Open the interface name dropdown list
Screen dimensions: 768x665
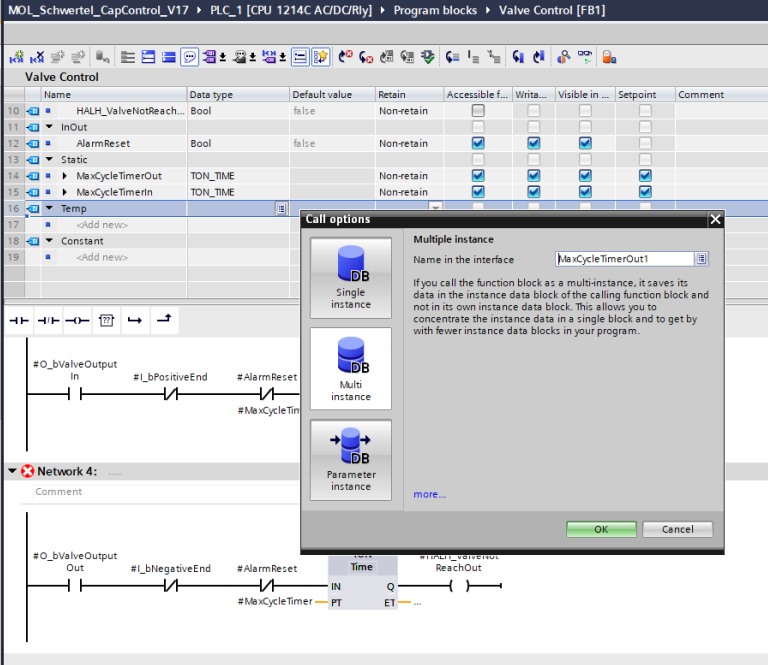(x=702, y=259)
